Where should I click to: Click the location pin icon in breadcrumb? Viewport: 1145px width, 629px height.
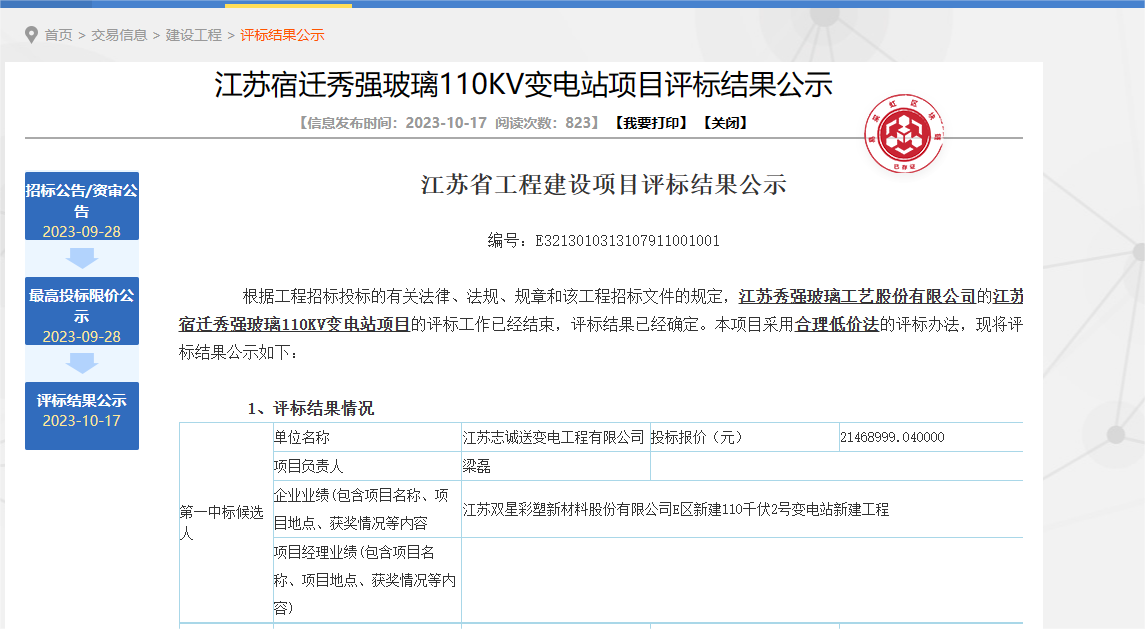coord(31,35)
